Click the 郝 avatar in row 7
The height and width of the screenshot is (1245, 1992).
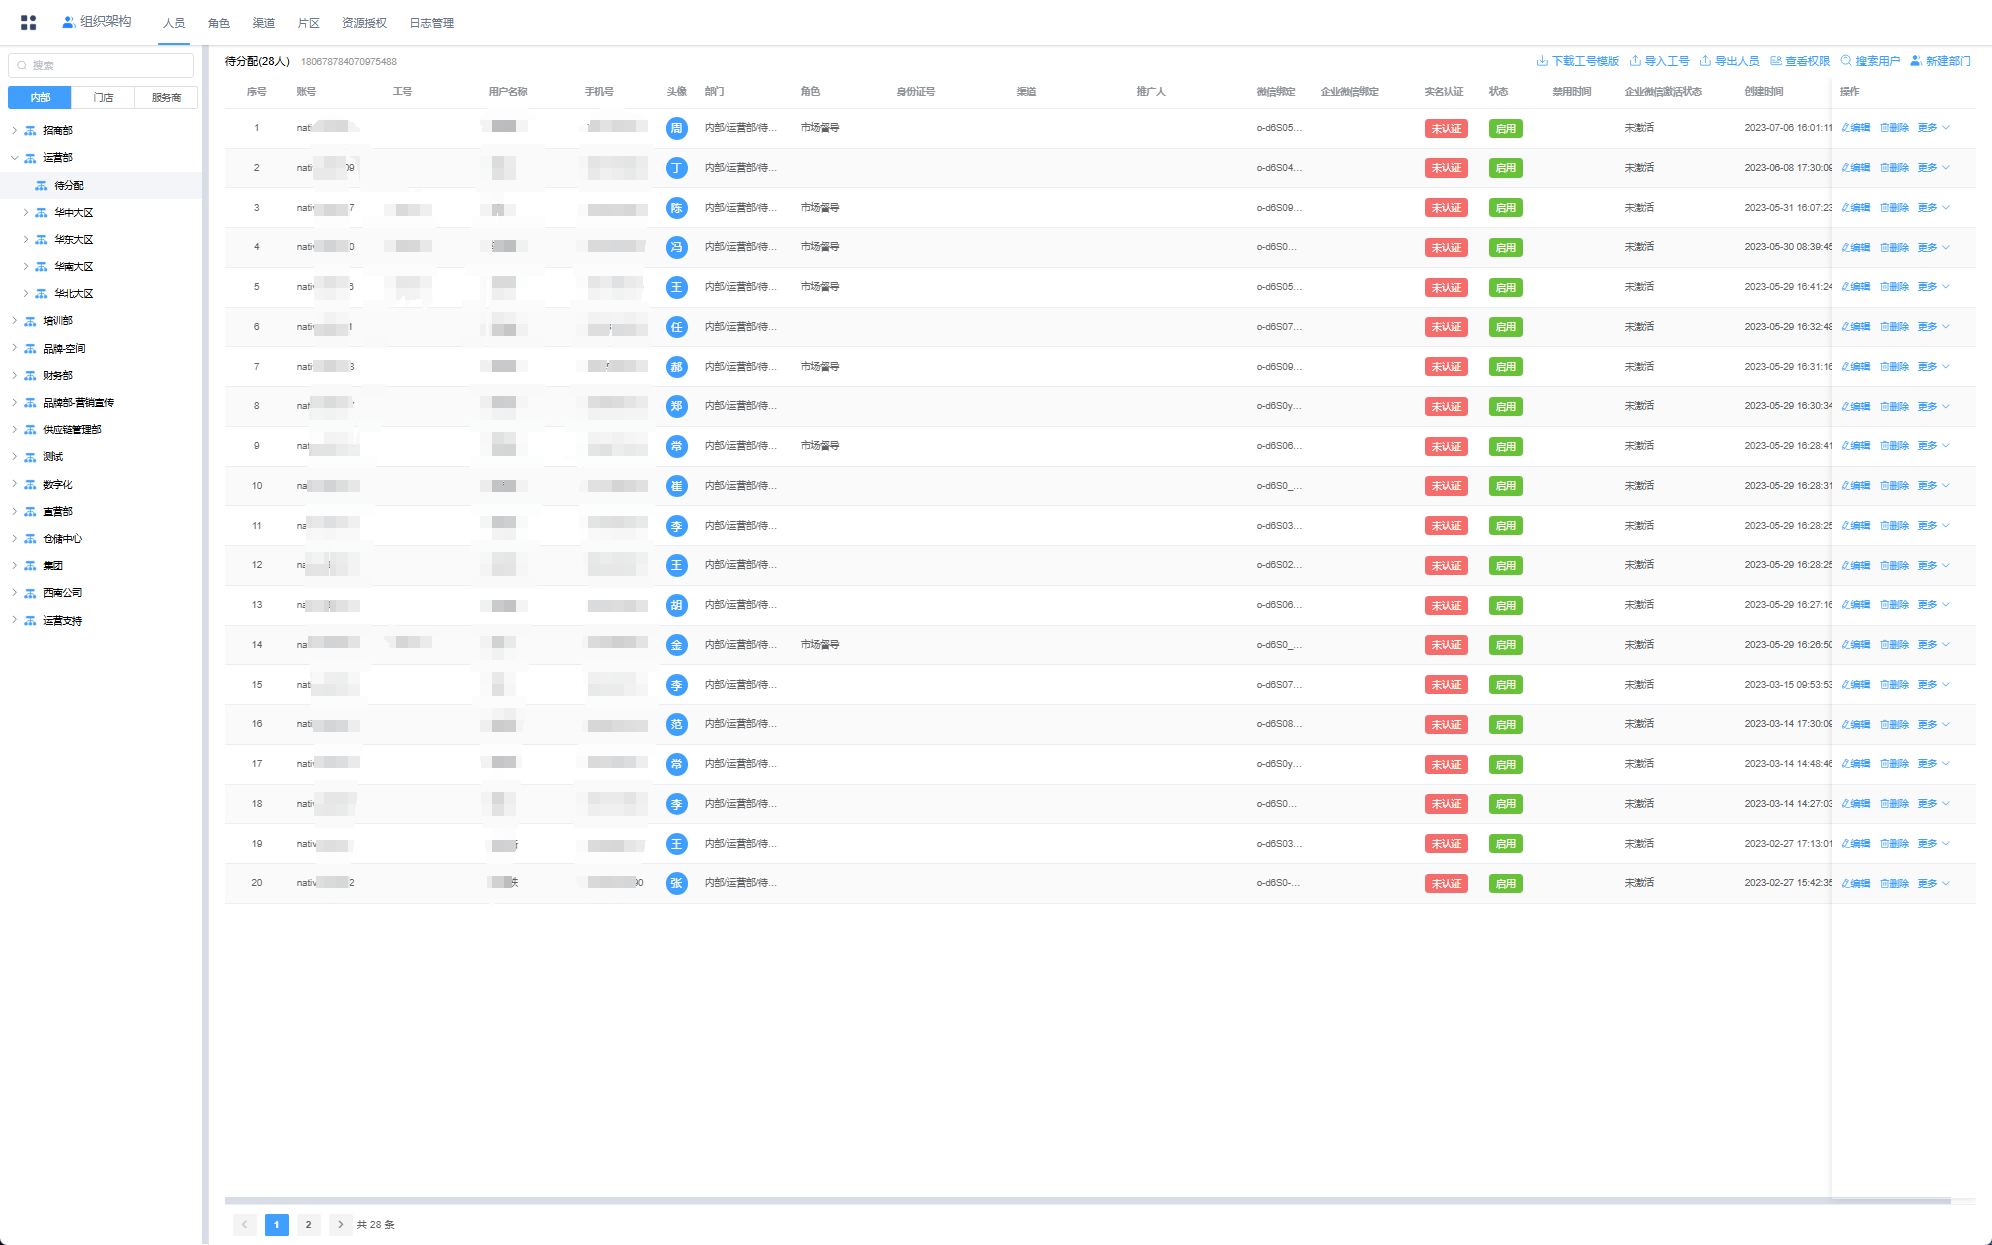(x=676, y=367)
